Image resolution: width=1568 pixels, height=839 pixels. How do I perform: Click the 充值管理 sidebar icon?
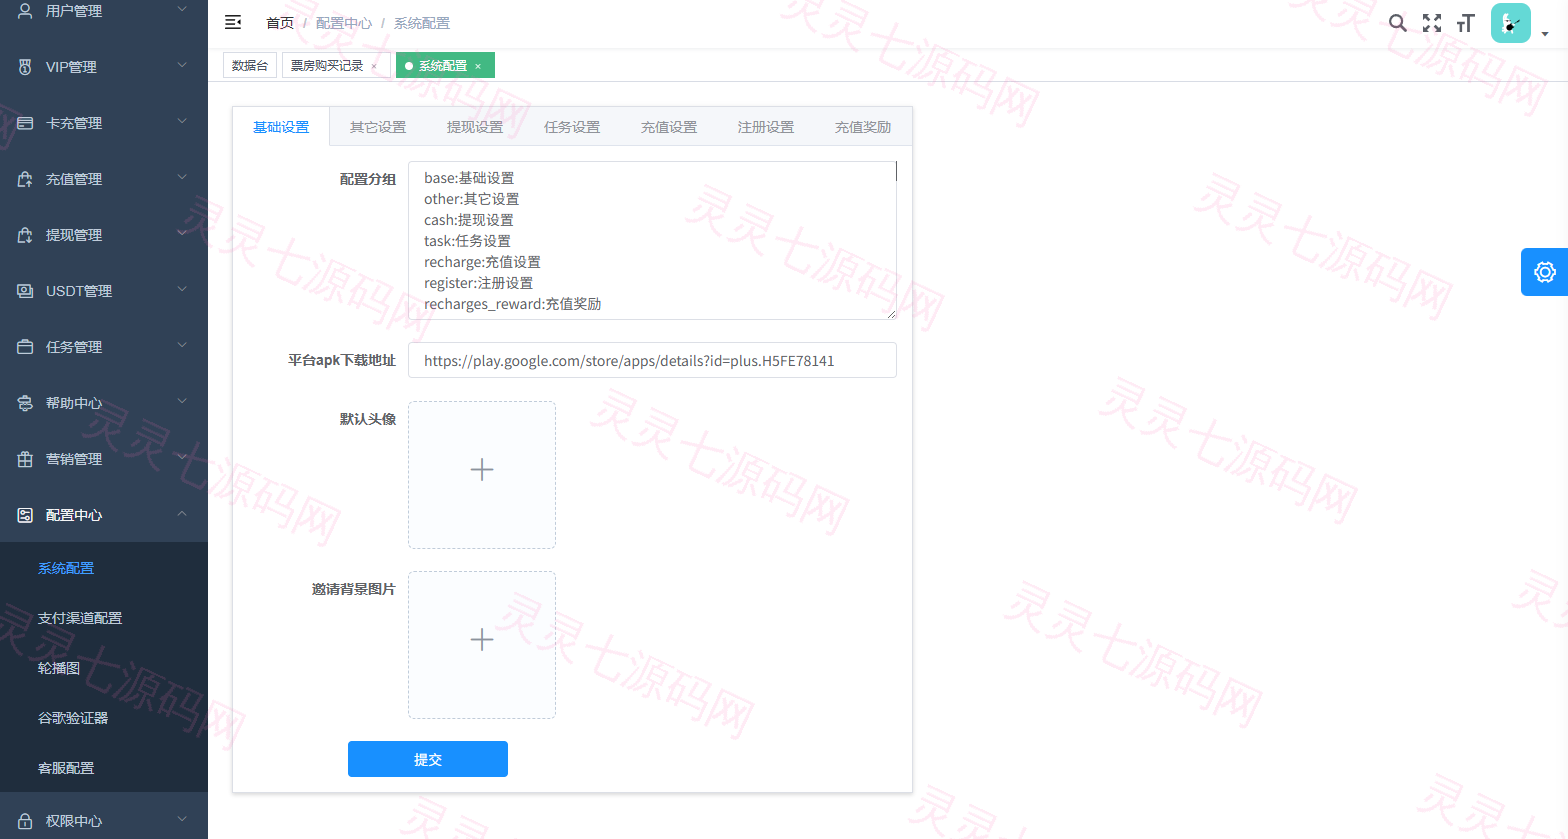(25, 179)
